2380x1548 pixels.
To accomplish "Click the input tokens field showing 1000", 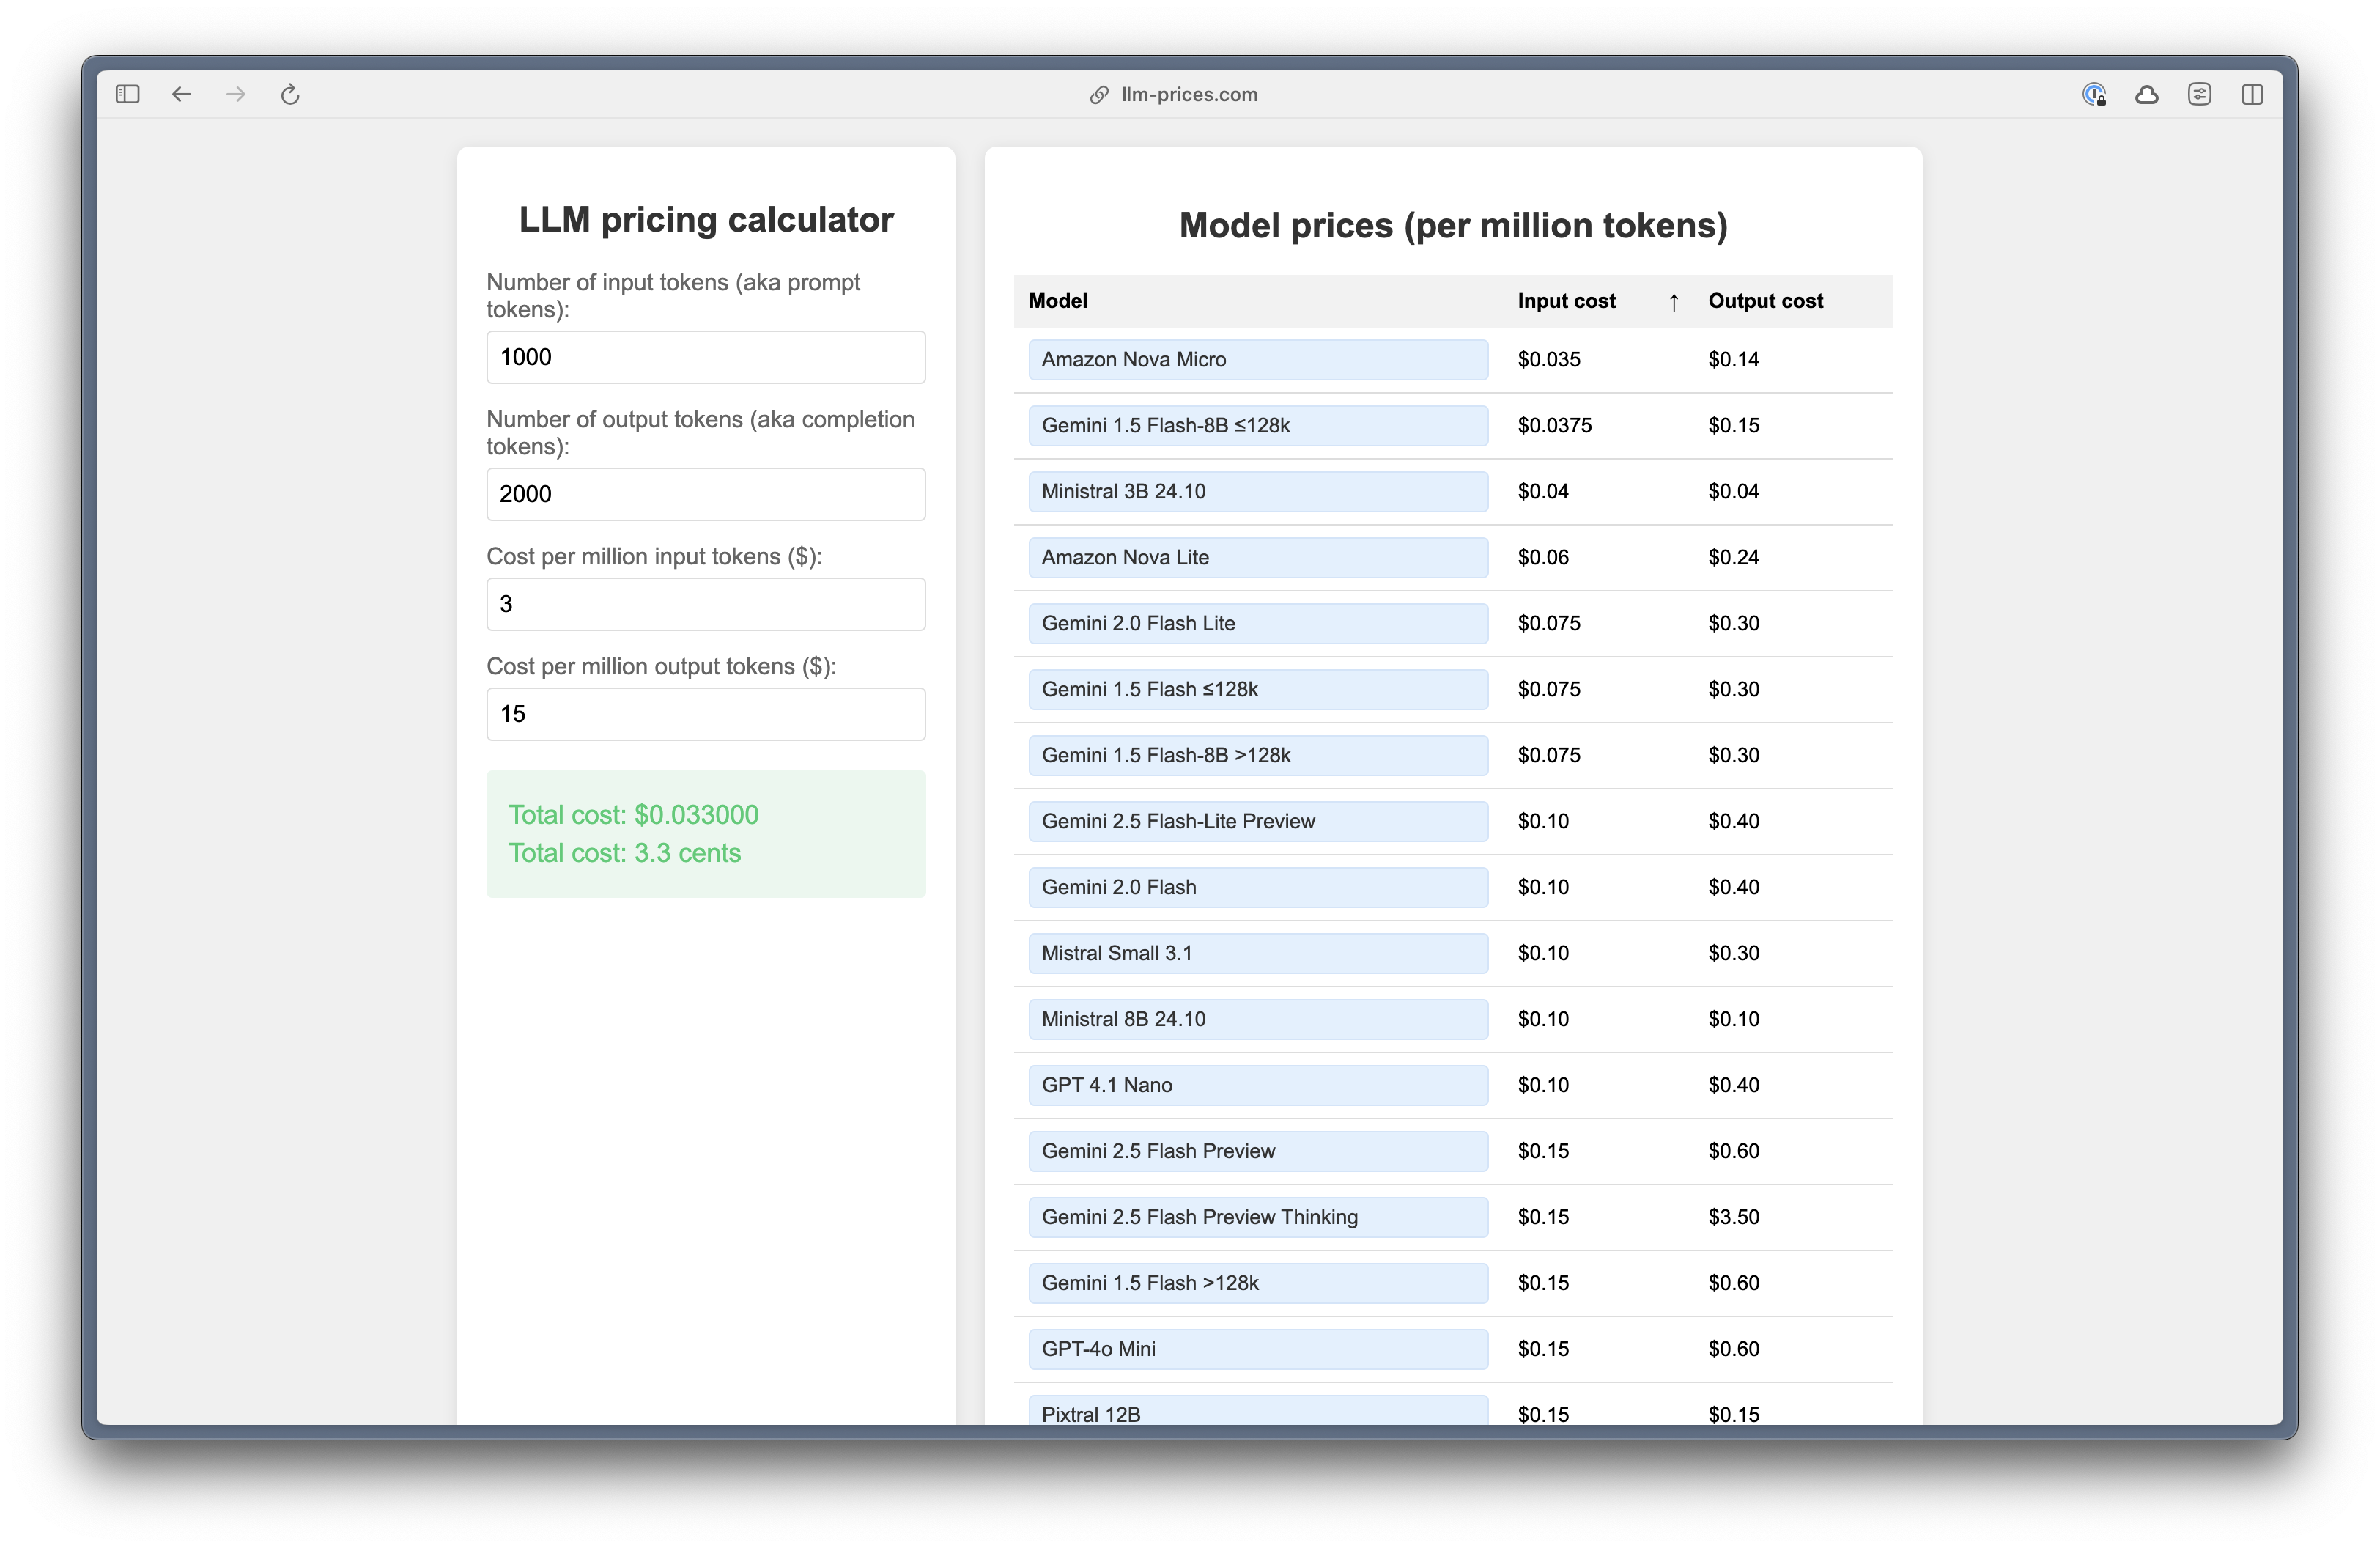I will pos(706,357).
